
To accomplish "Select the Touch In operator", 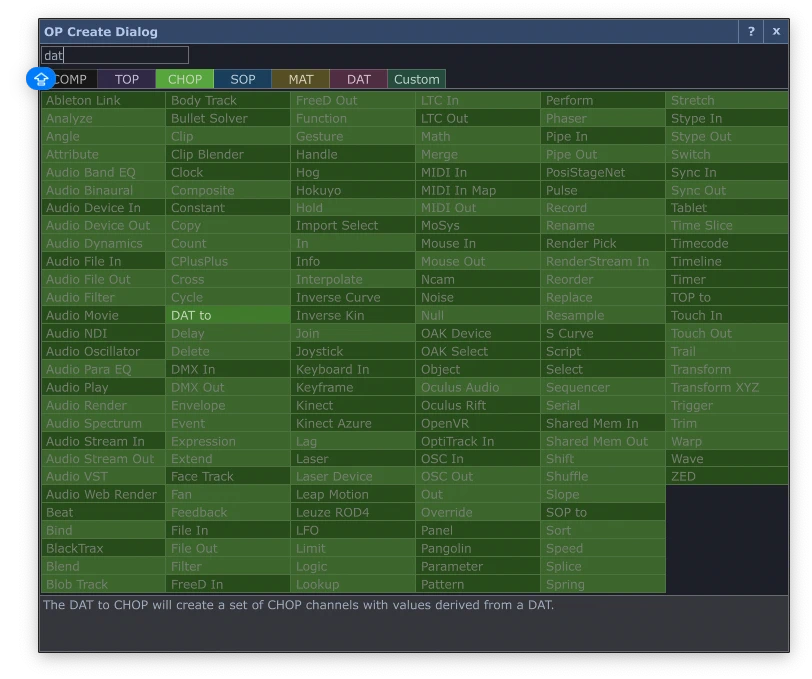I will 727,315.
